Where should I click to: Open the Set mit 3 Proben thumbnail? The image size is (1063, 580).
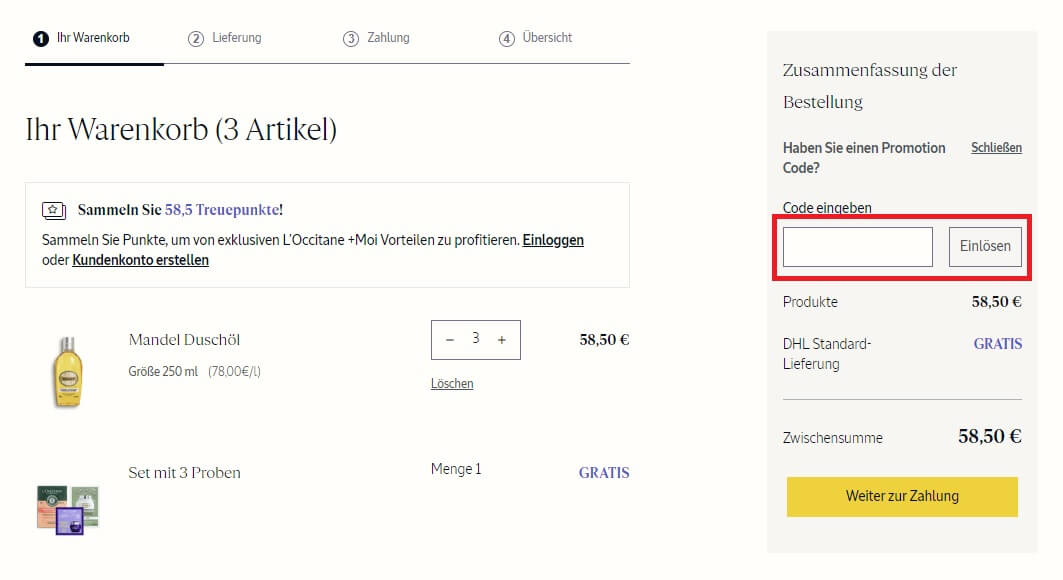tap(68, 510)
